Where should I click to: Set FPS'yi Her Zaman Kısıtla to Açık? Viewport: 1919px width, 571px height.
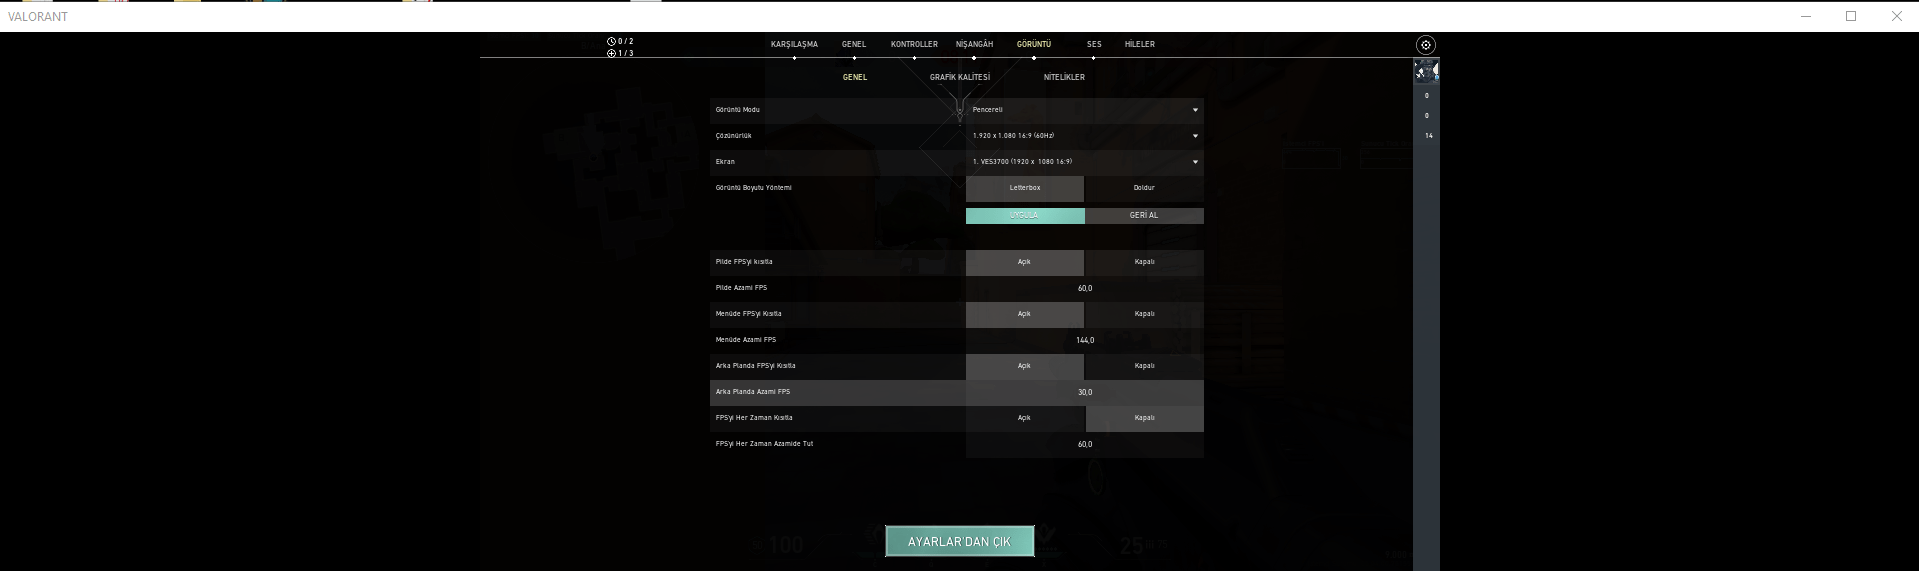click(x=1025, y=418)
